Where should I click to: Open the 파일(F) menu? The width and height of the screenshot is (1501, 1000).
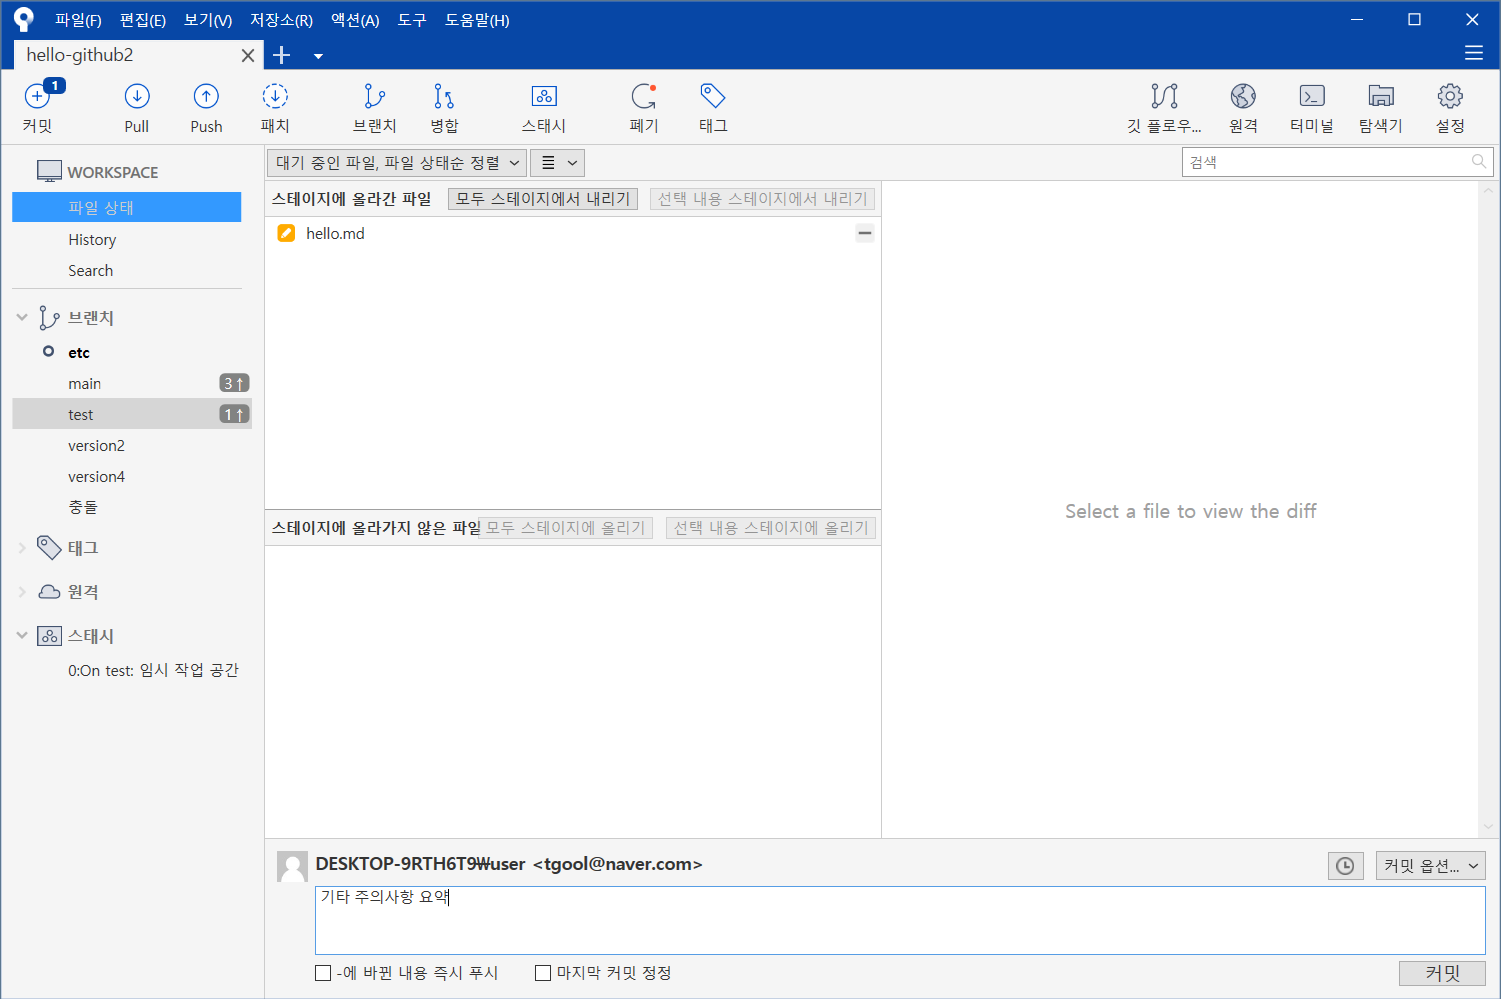(78, 20)
